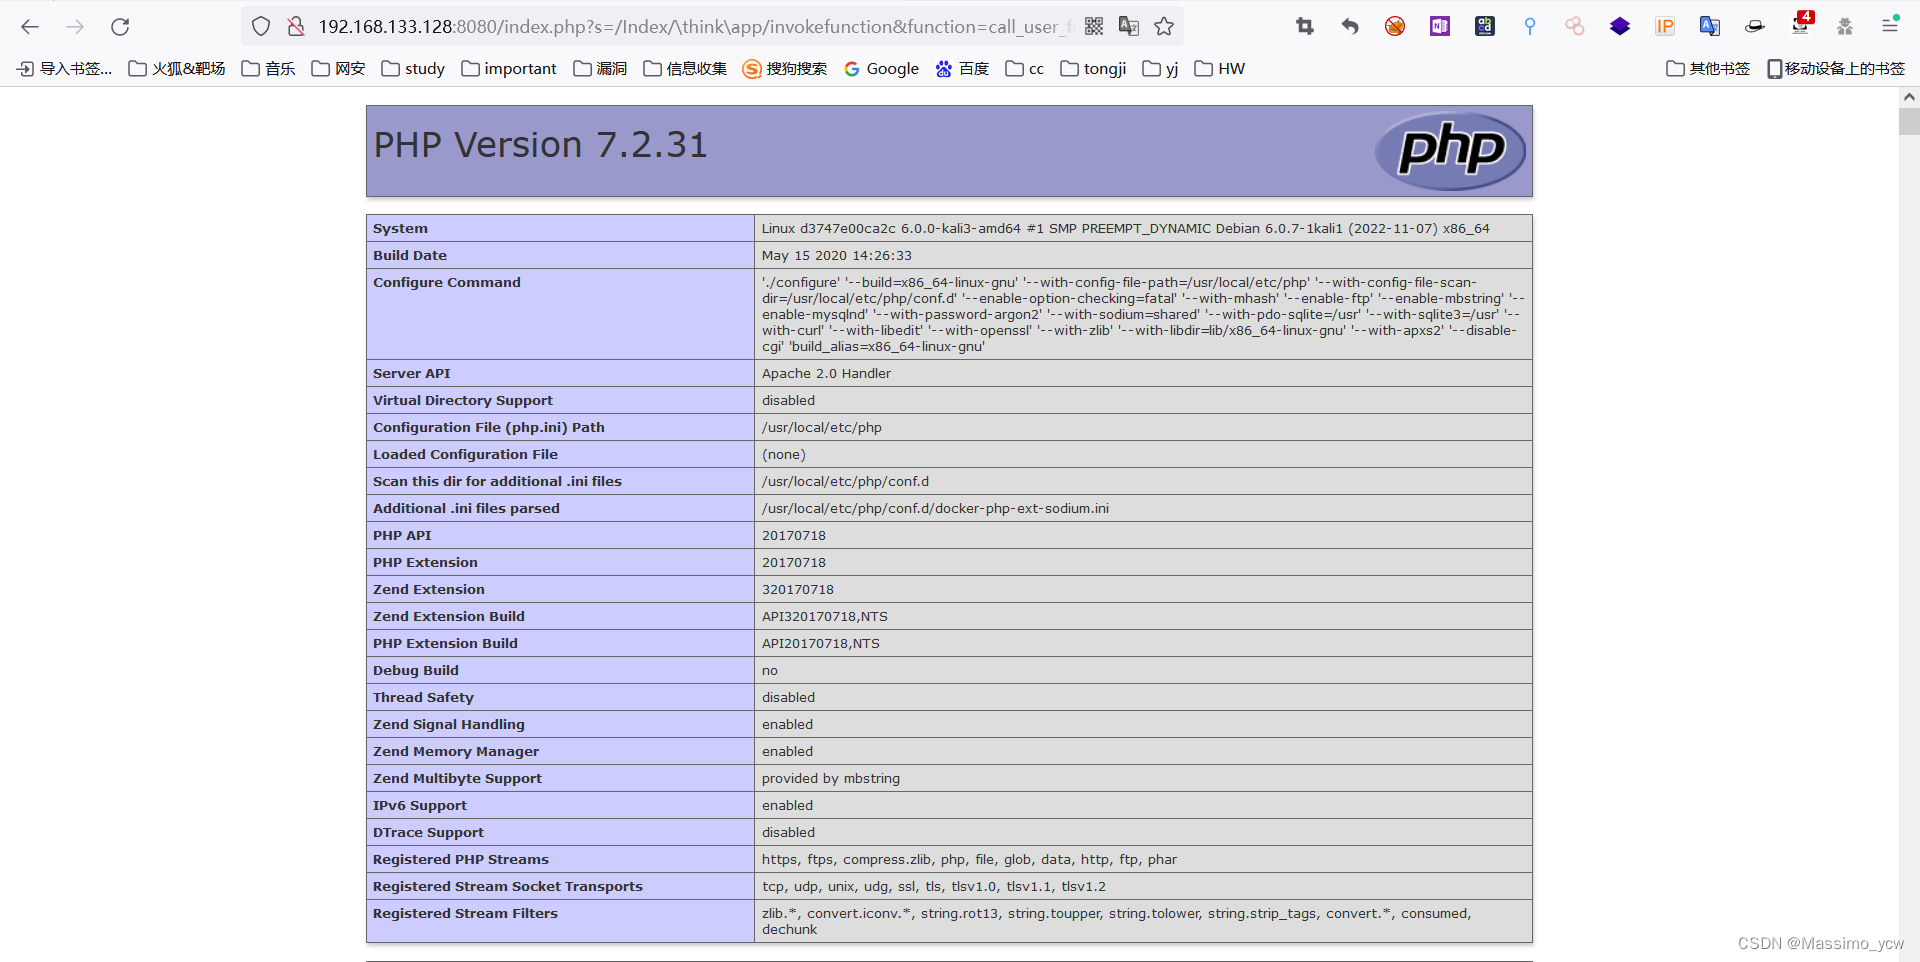The width and height of the screenshot is (1920, 962).
Task: Click the Registered Stream Socket Transports label
Action: pyautogui.click(x=508, y=887)
